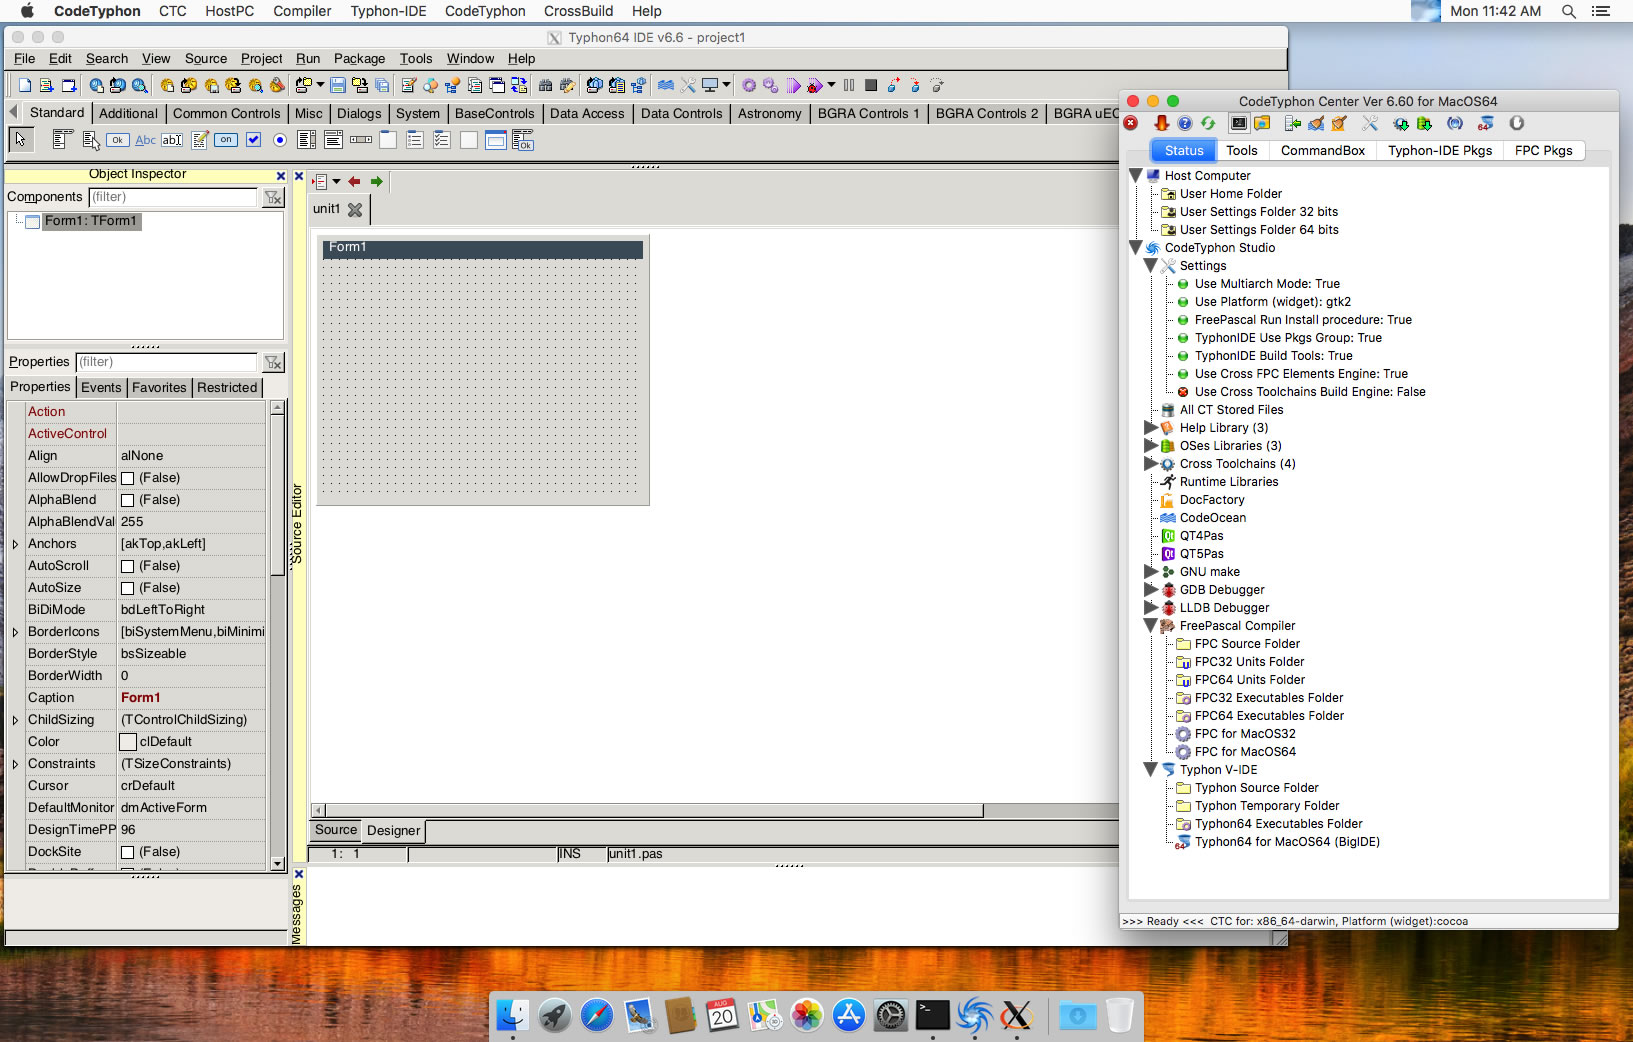Open the Package menu
Screen dimensions: 1633x1042
point(359,59)
